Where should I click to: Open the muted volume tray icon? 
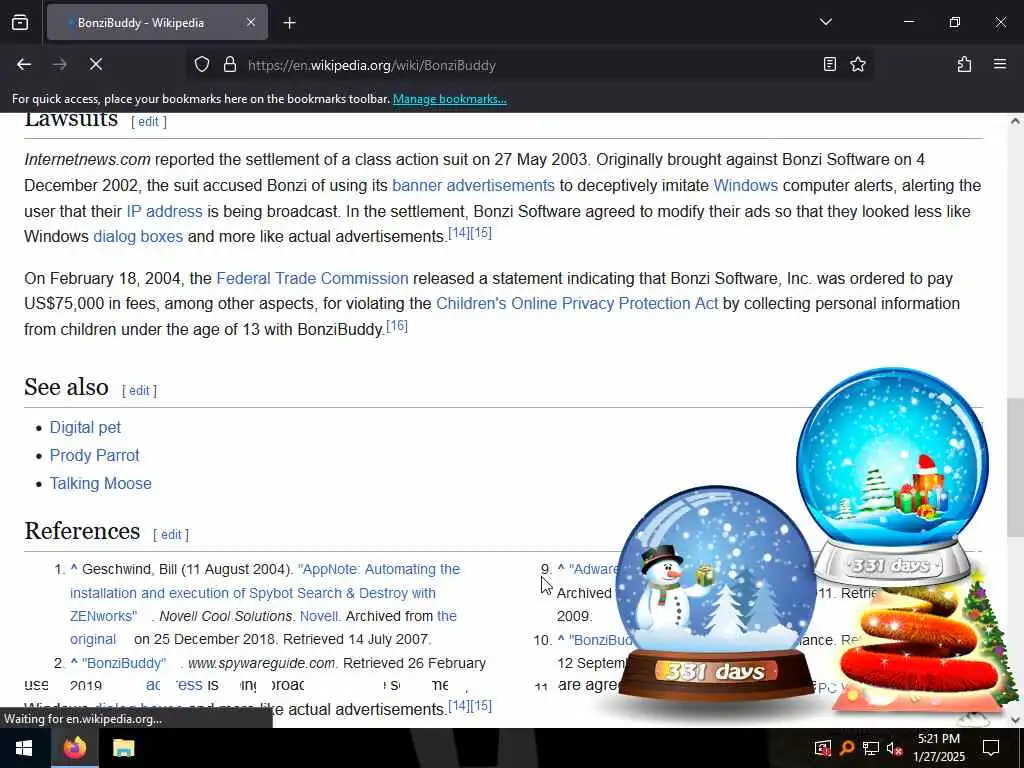(895, 748)
